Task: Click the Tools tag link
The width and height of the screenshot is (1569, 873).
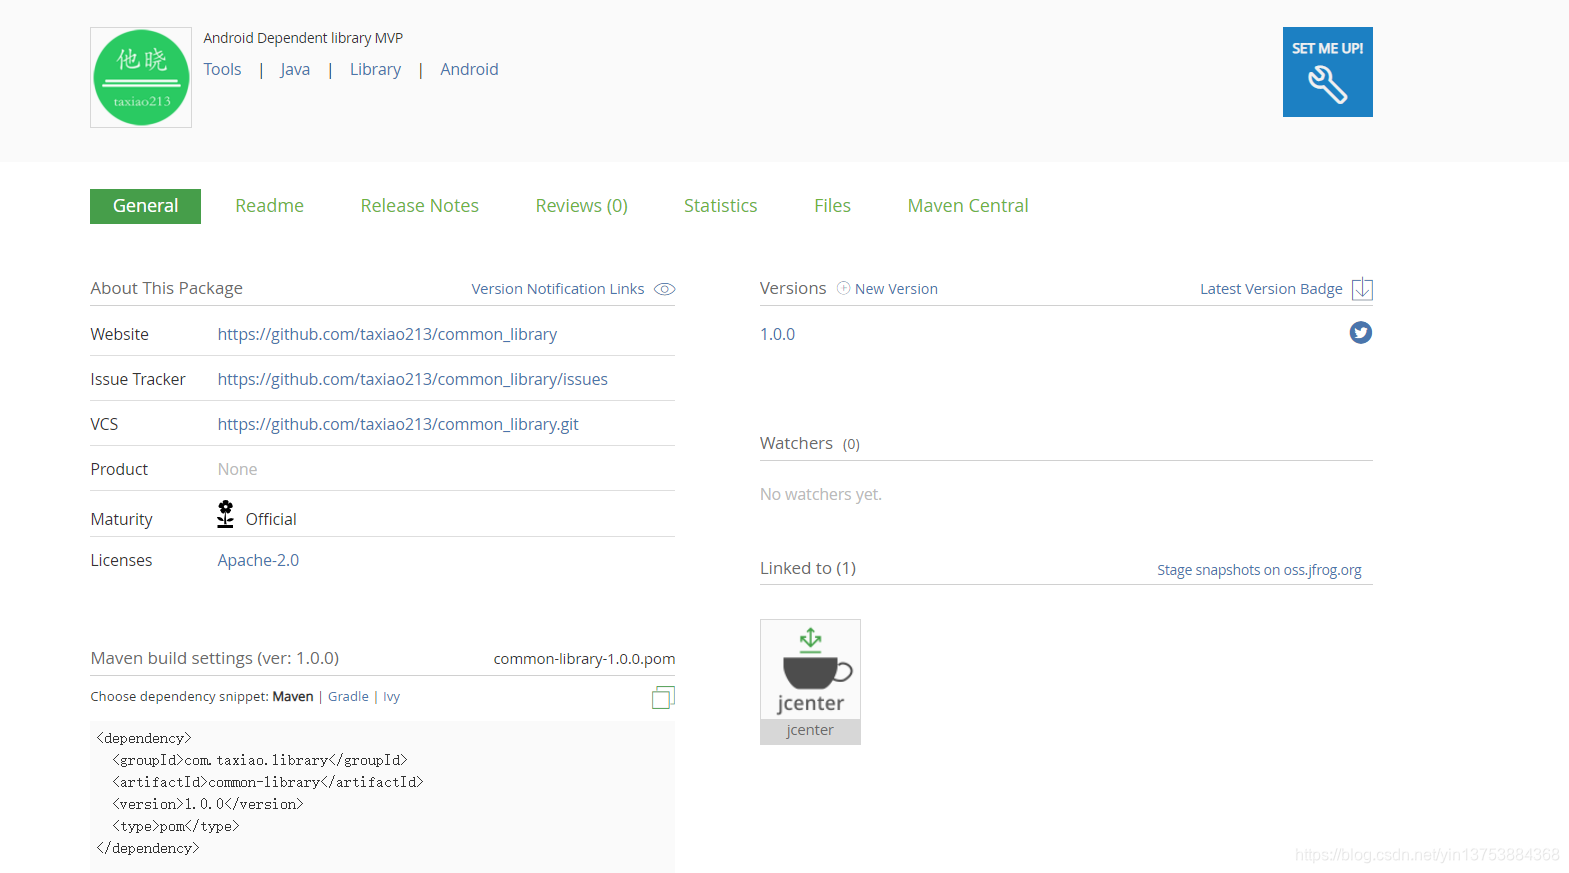Action: 222,69
